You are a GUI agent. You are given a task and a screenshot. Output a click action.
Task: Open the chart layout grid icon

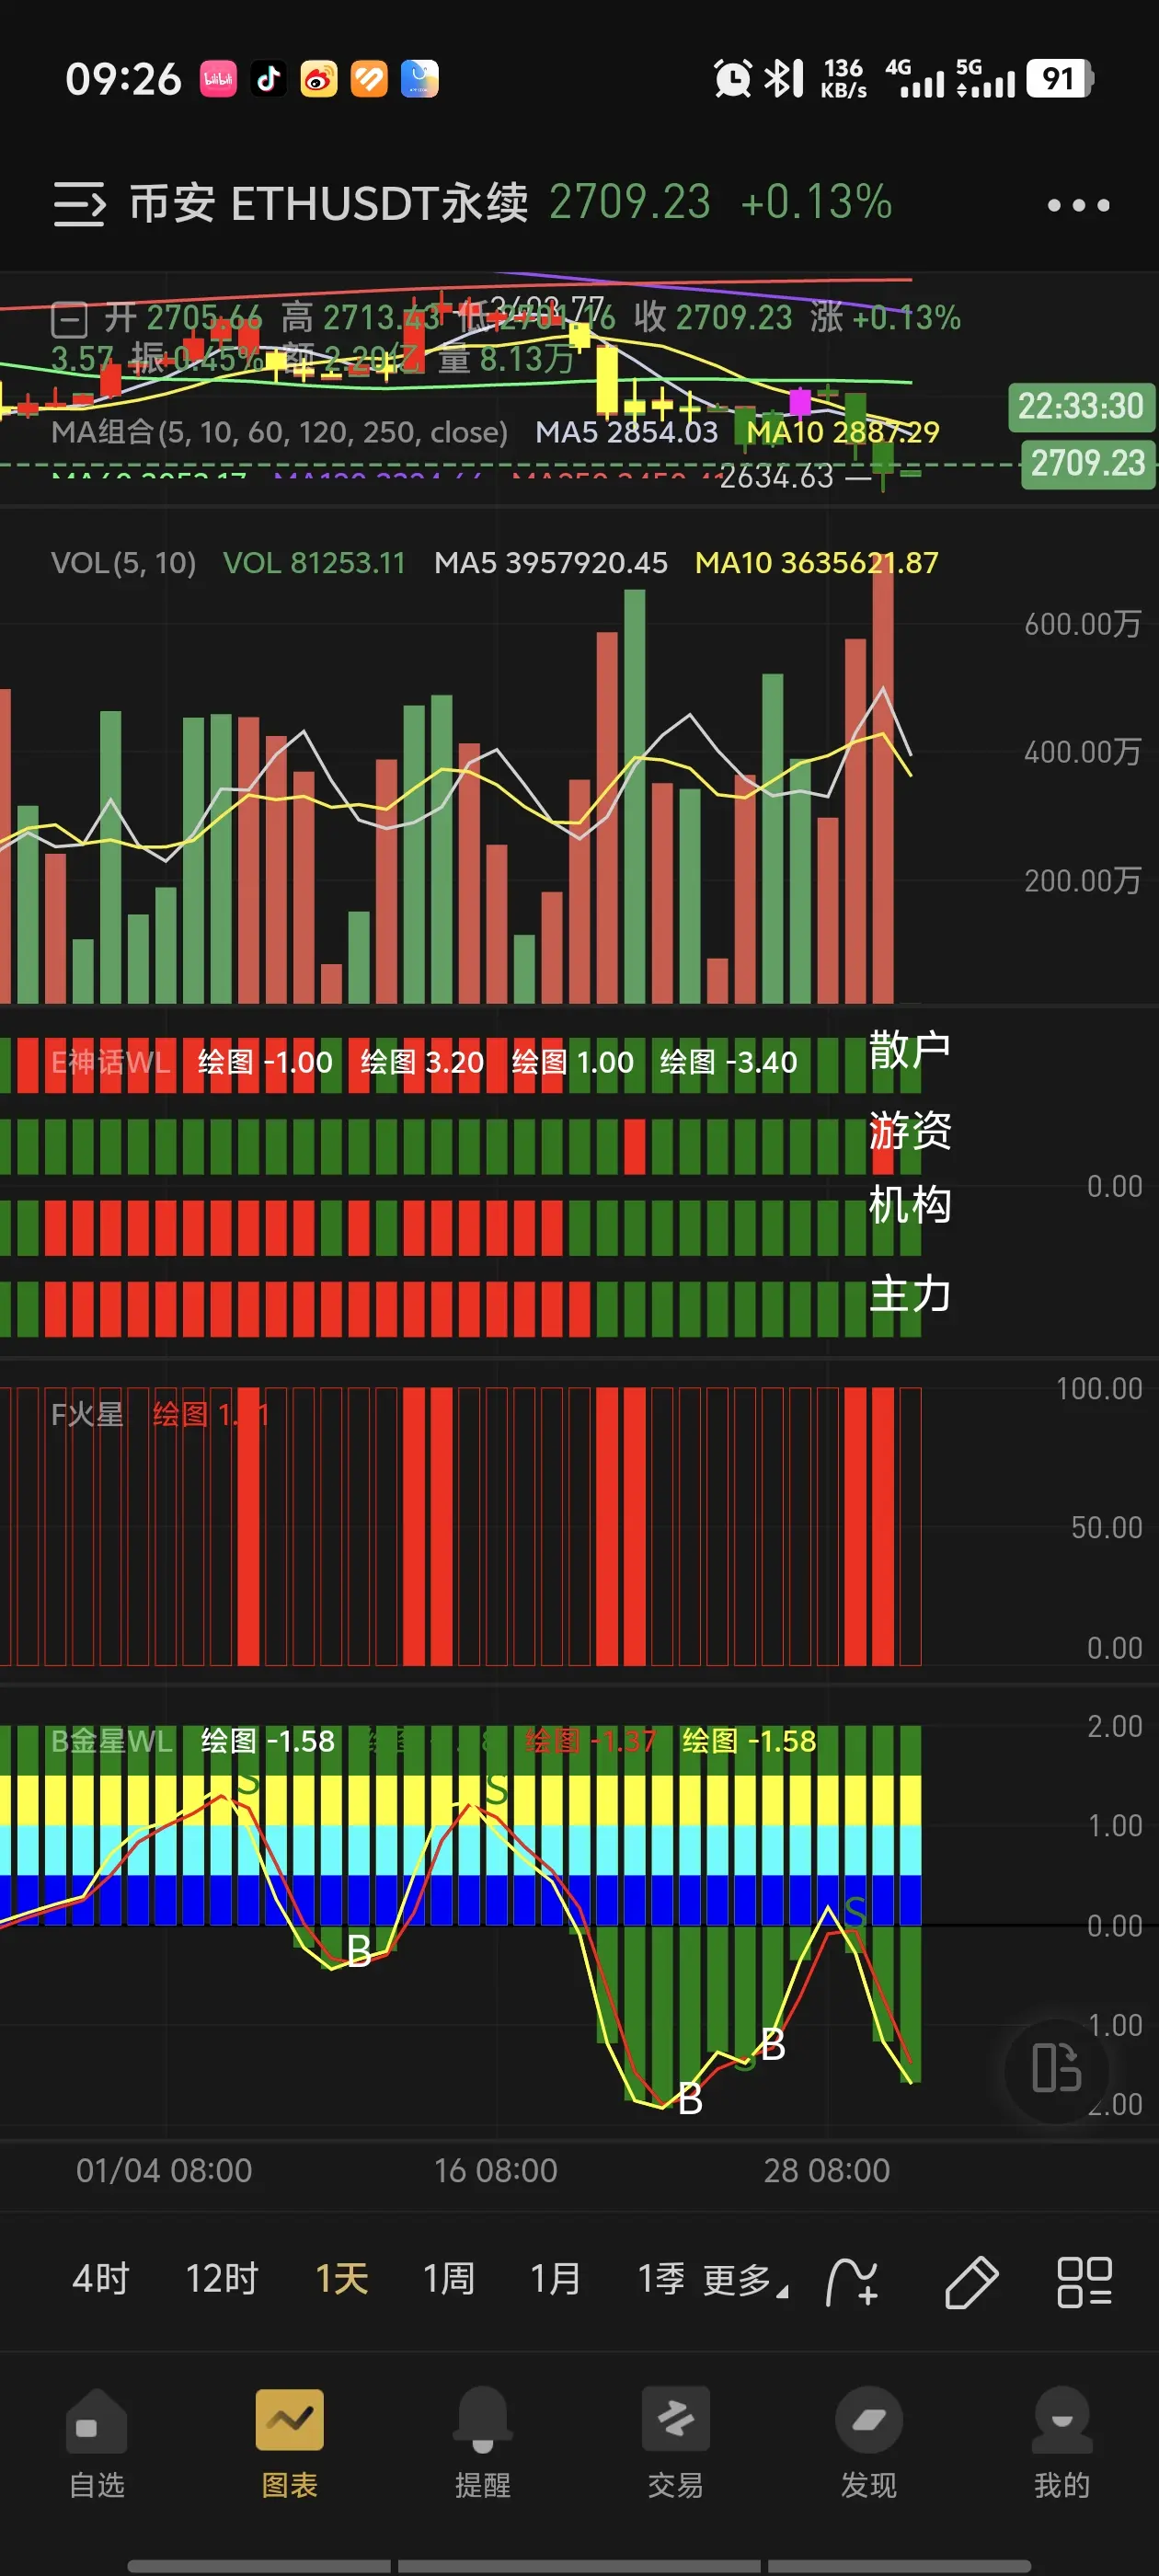(x=1085, y=2281)
